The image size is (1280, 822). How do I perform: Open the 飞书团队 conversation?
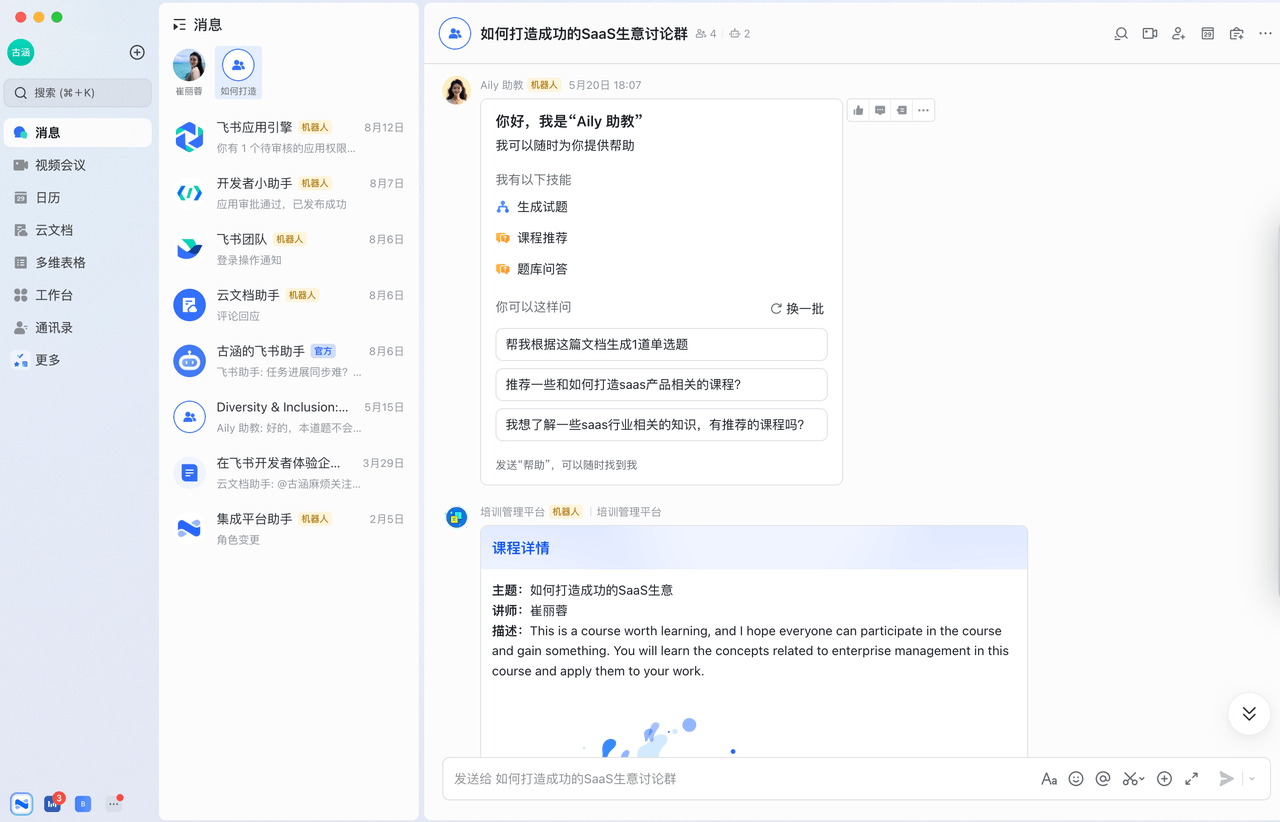pos(289,250)
